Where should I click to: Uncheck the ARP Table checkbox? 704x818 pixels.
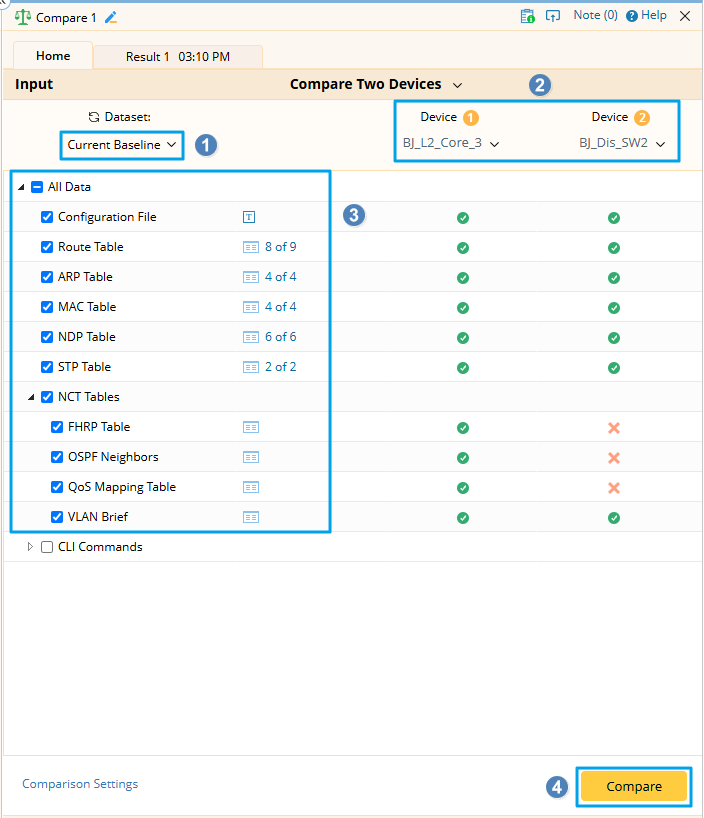[47, 277]
